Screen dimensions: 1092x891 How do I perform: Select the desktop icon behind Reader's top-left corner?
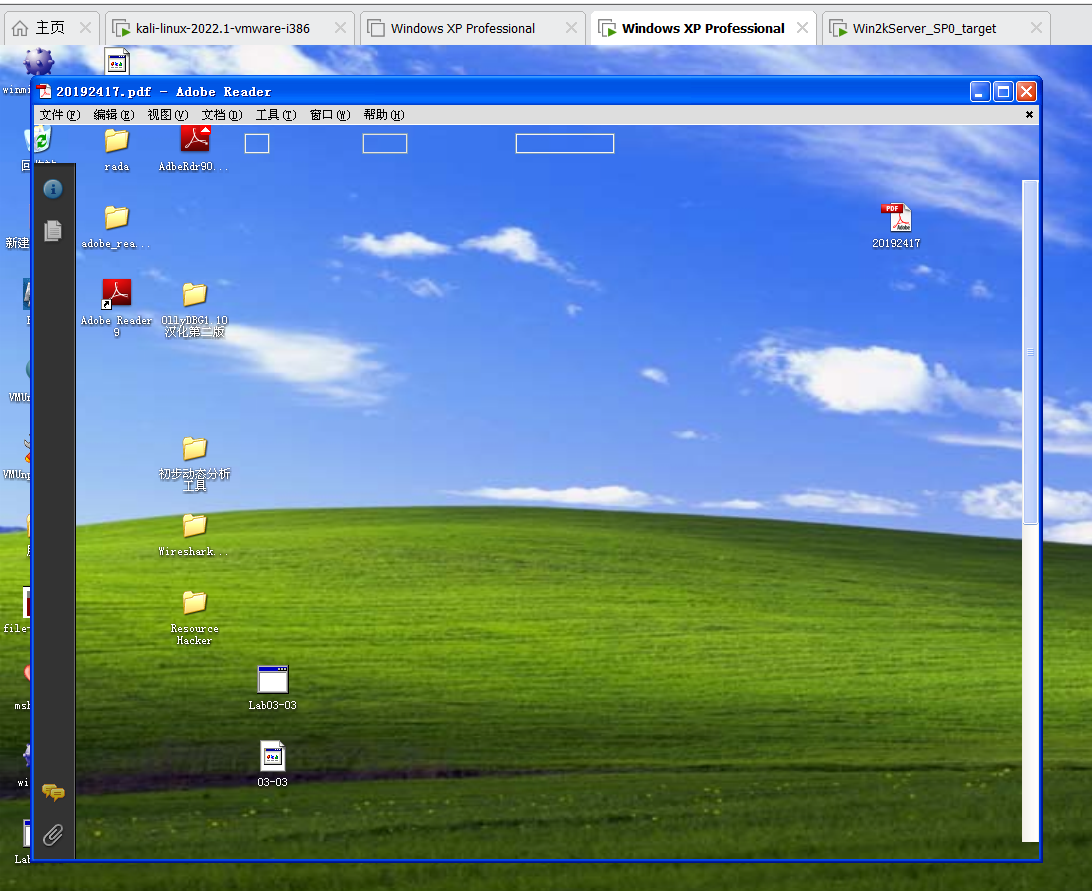[x=38, y=62]
